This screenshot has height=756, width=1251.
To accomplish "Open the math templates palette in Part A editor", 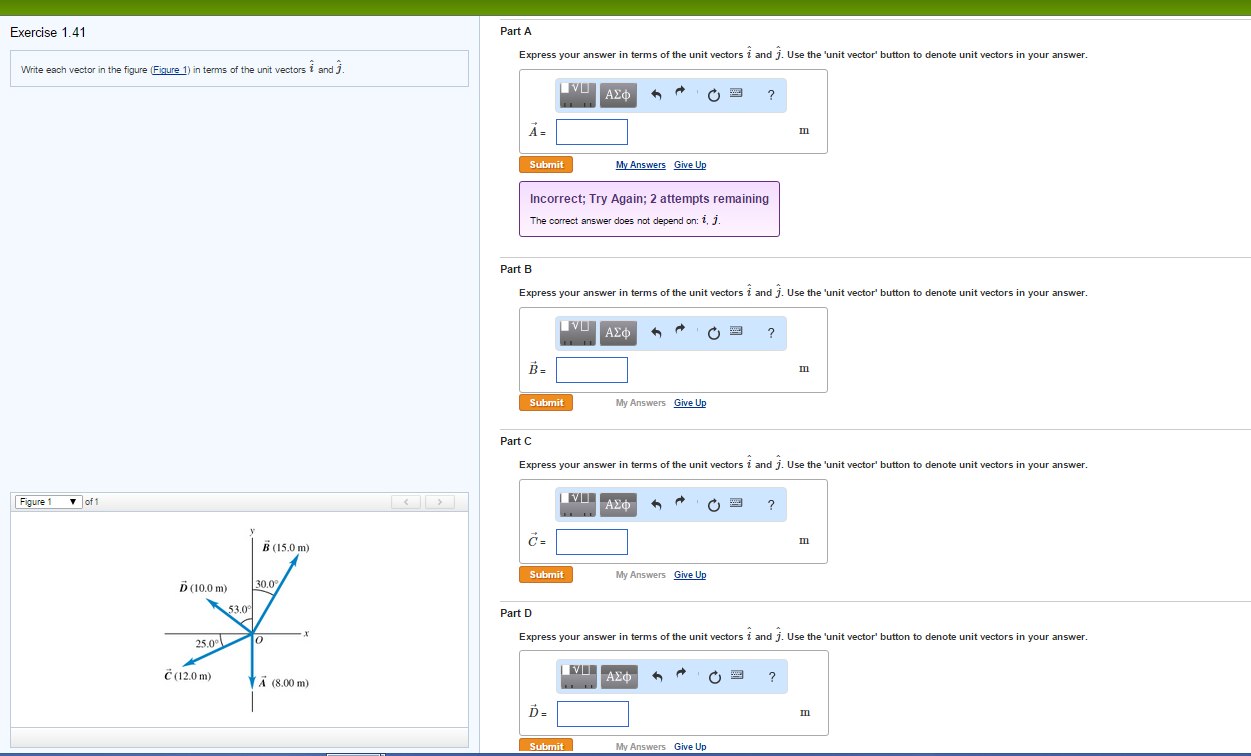I will point(575,94).
